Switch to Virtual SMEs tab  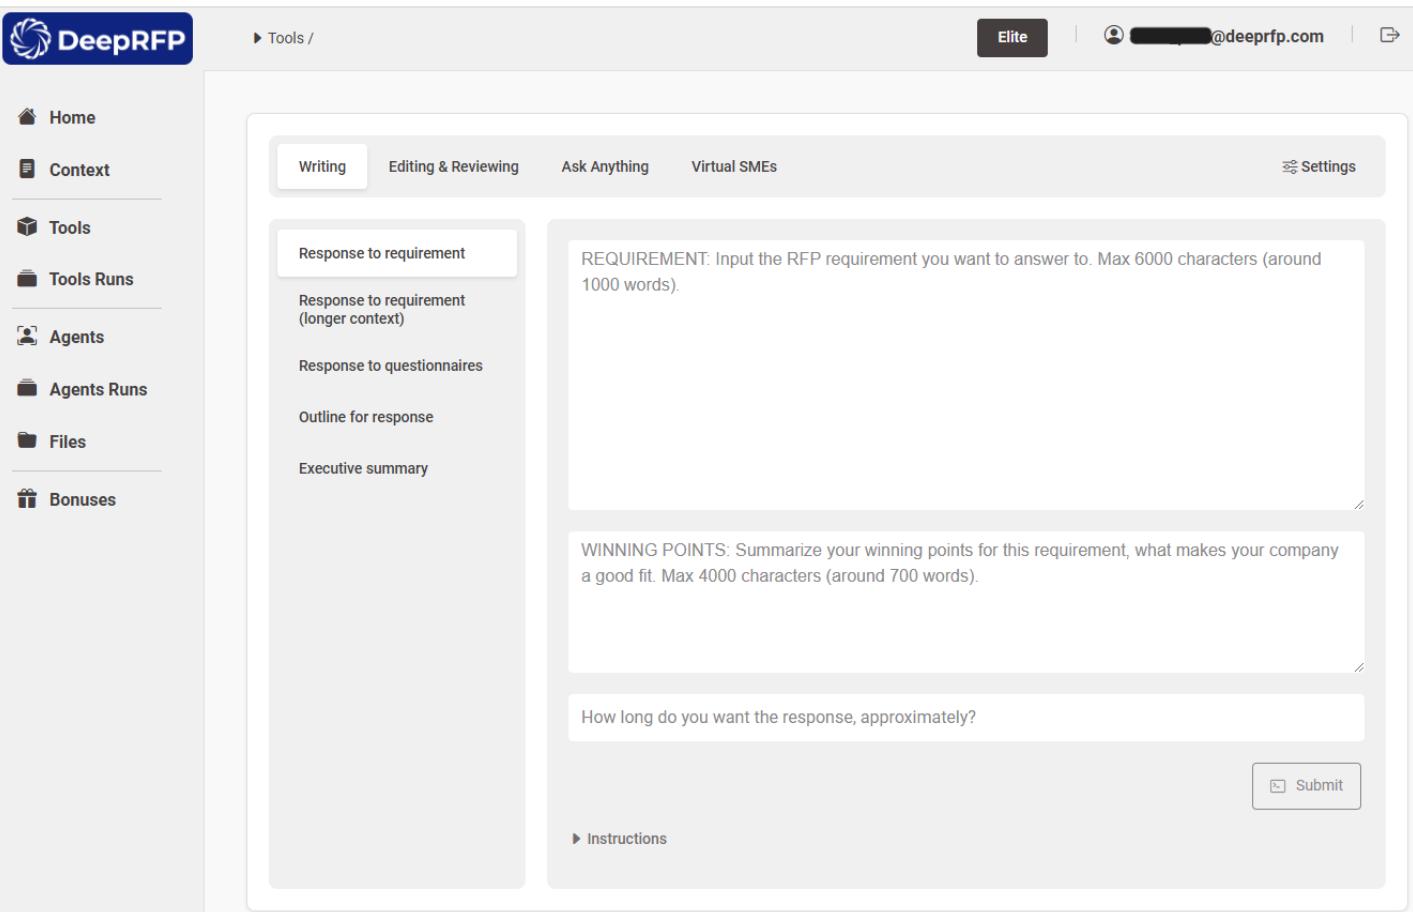click(733, 167)
